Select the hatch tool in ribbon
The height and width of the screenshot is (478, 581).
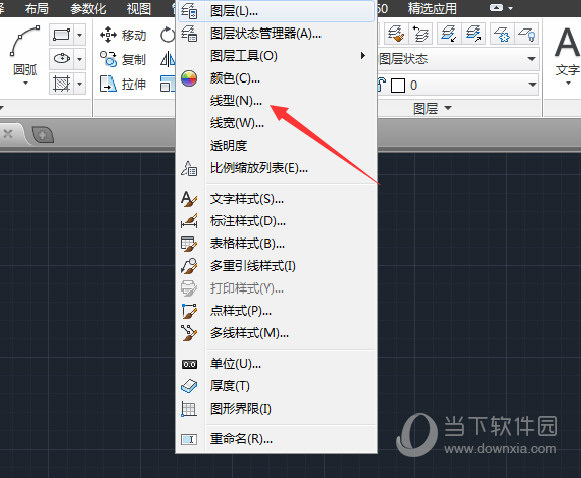(x=62, y=83)
